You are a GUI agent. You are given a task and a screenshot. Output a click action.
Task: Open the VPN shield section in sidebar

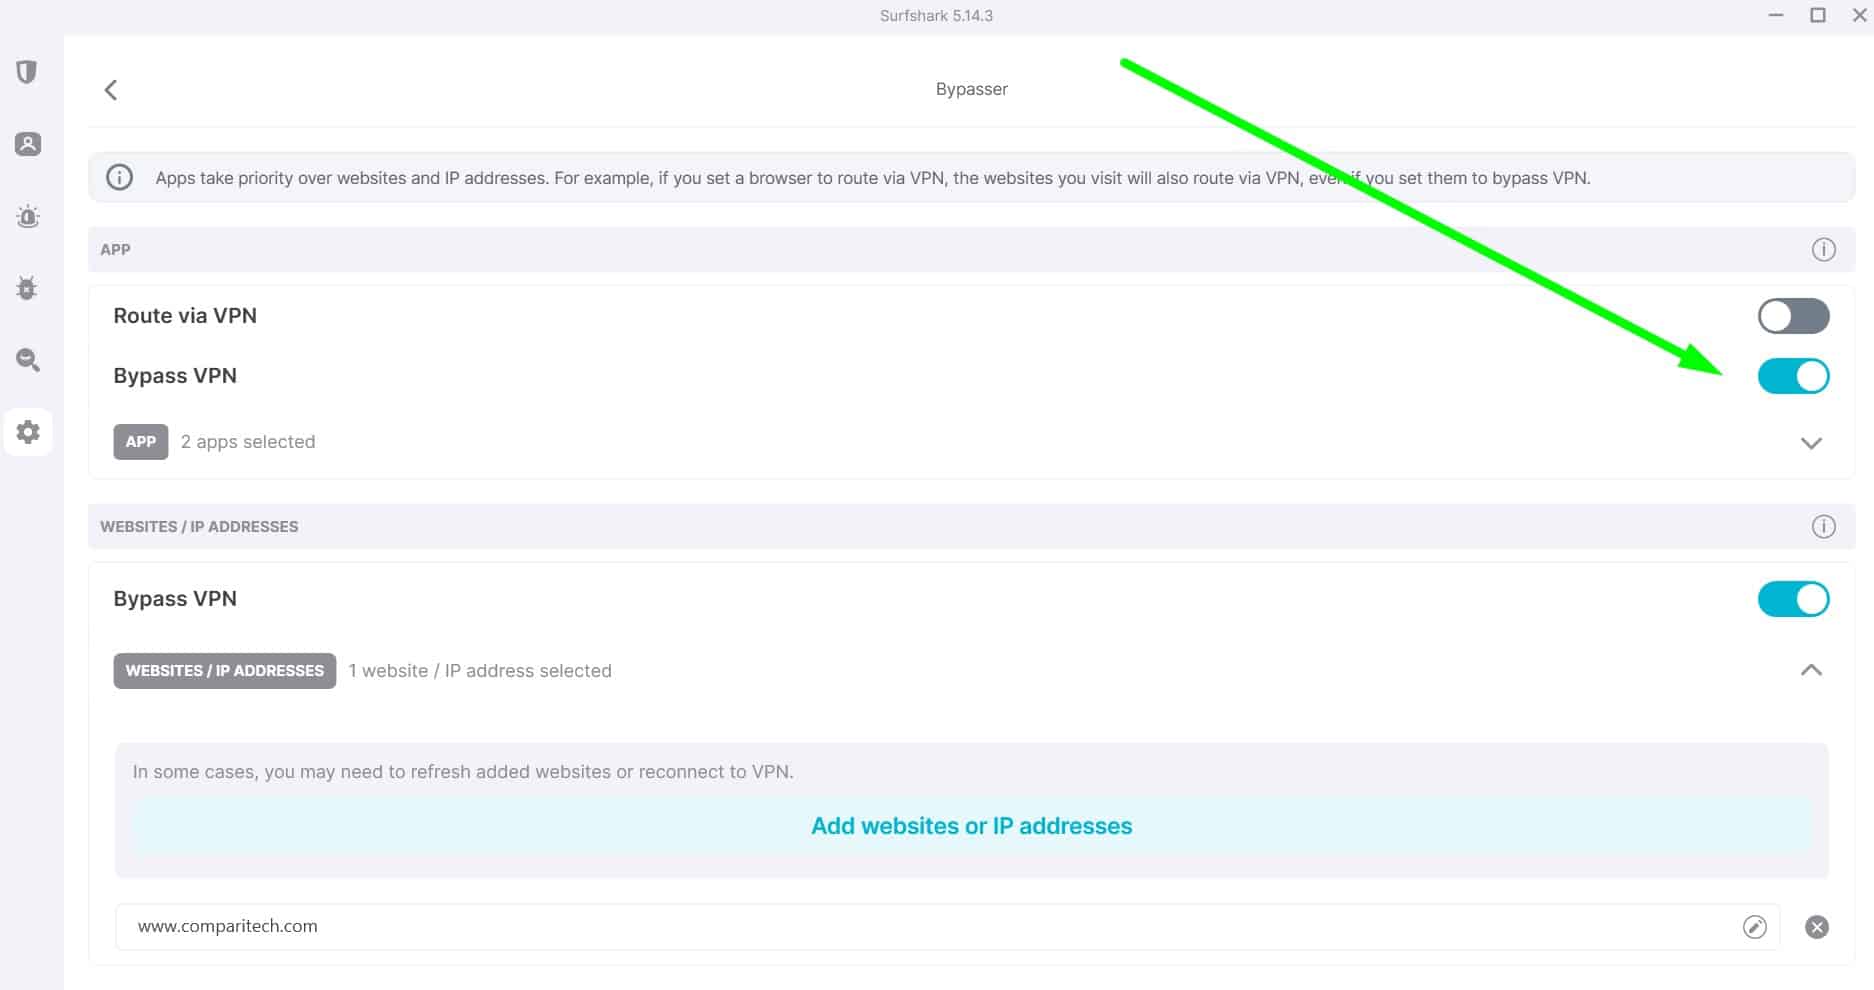click(x=27, y=72)
